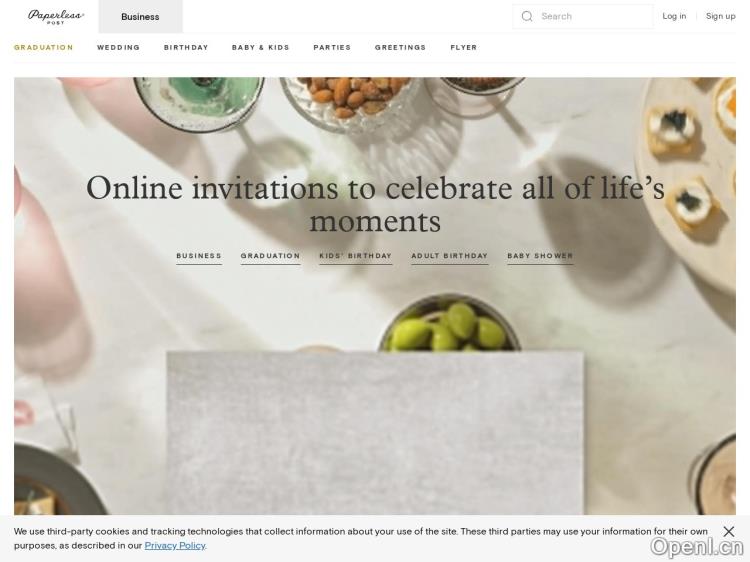Open the Adult Birthday hero link
Image resolution: width=750 pixels, height=562 pixels.
tap(450, 256)
